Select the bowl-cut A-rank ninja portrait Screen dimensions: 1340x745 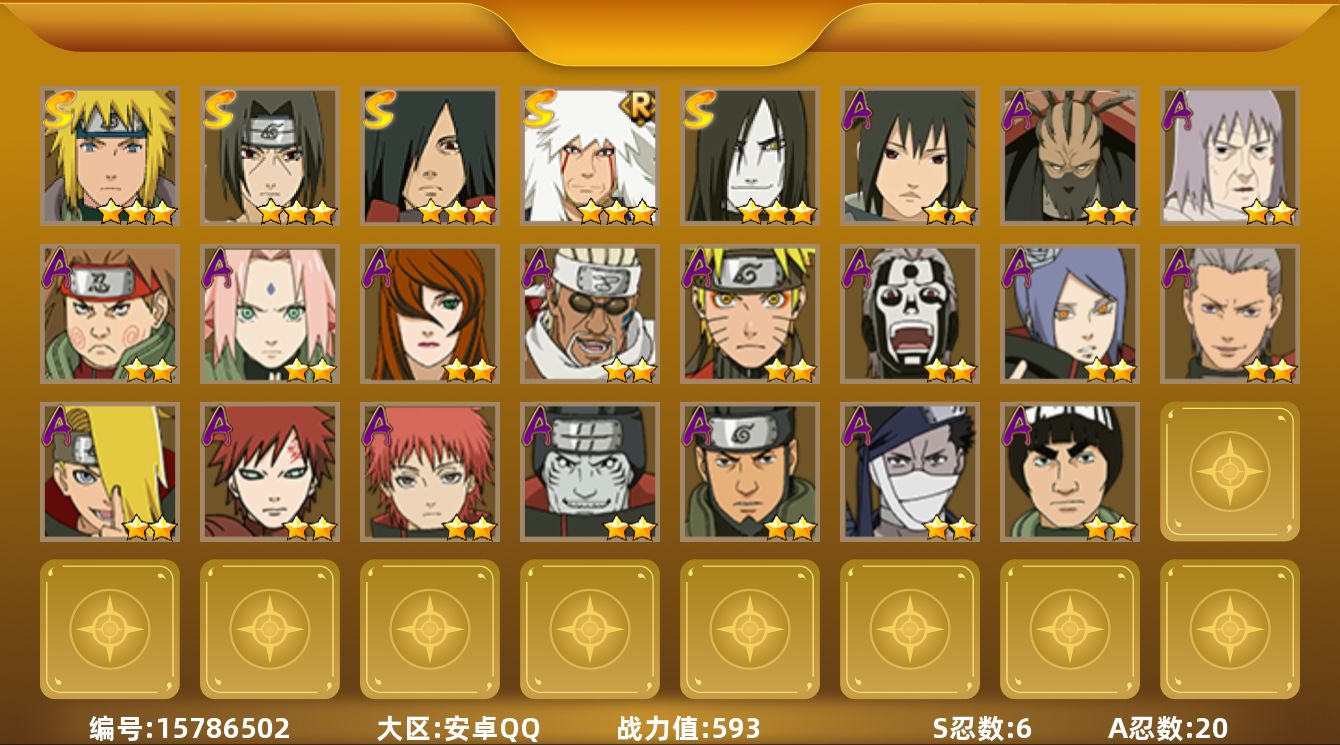coord(1069,472)
